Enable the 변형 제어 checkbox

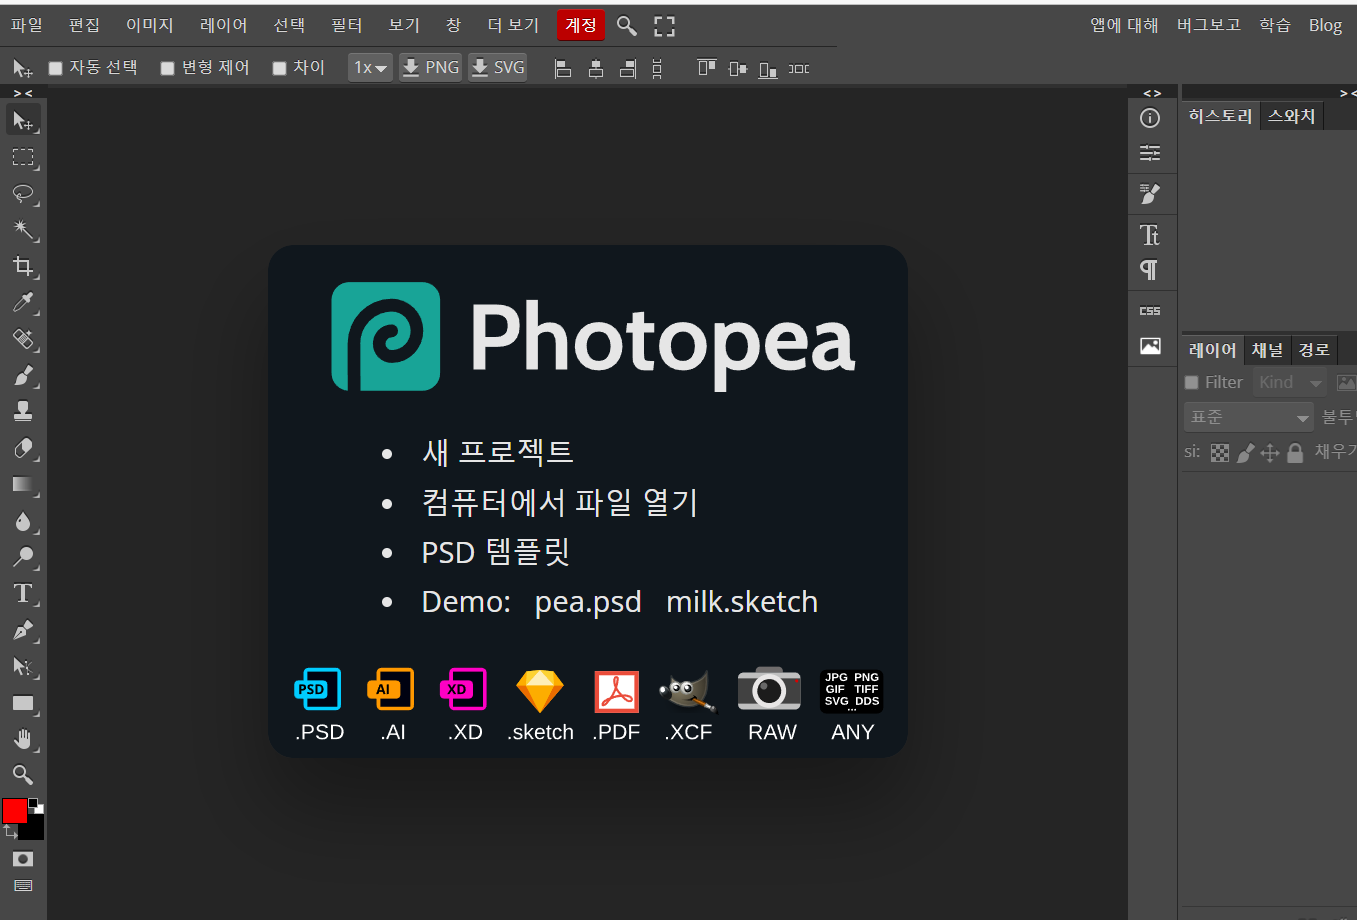pyautogui.click(x=168, y=68)
